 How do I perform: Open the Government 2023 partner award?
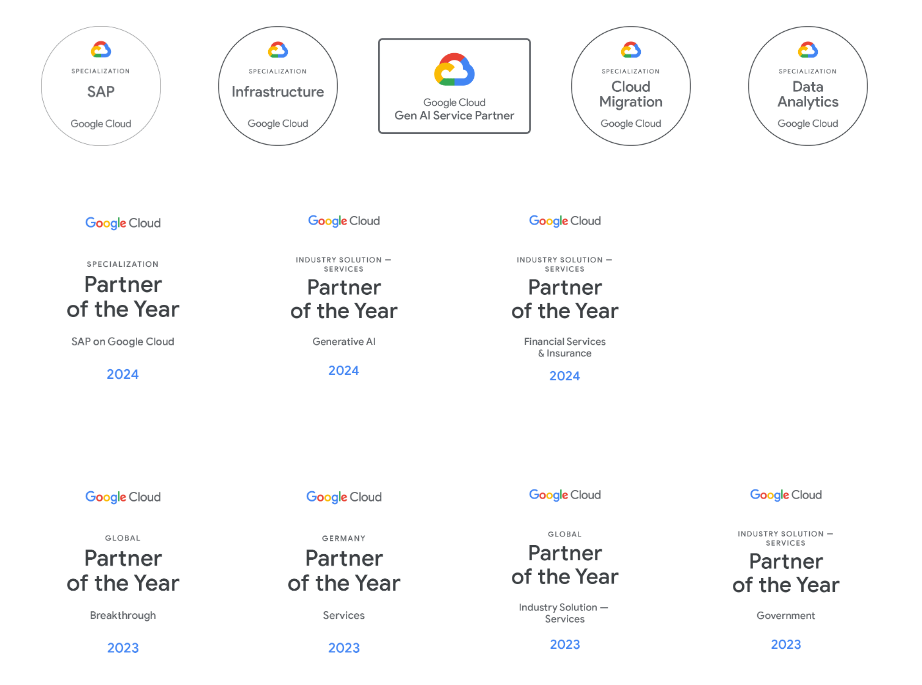pos(786,572)
